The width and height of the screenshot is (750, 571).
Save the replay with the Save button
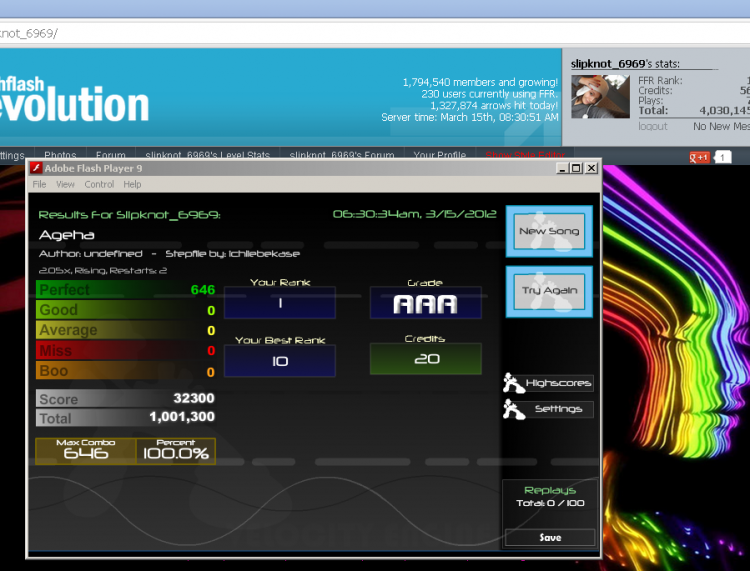point(550,538)
